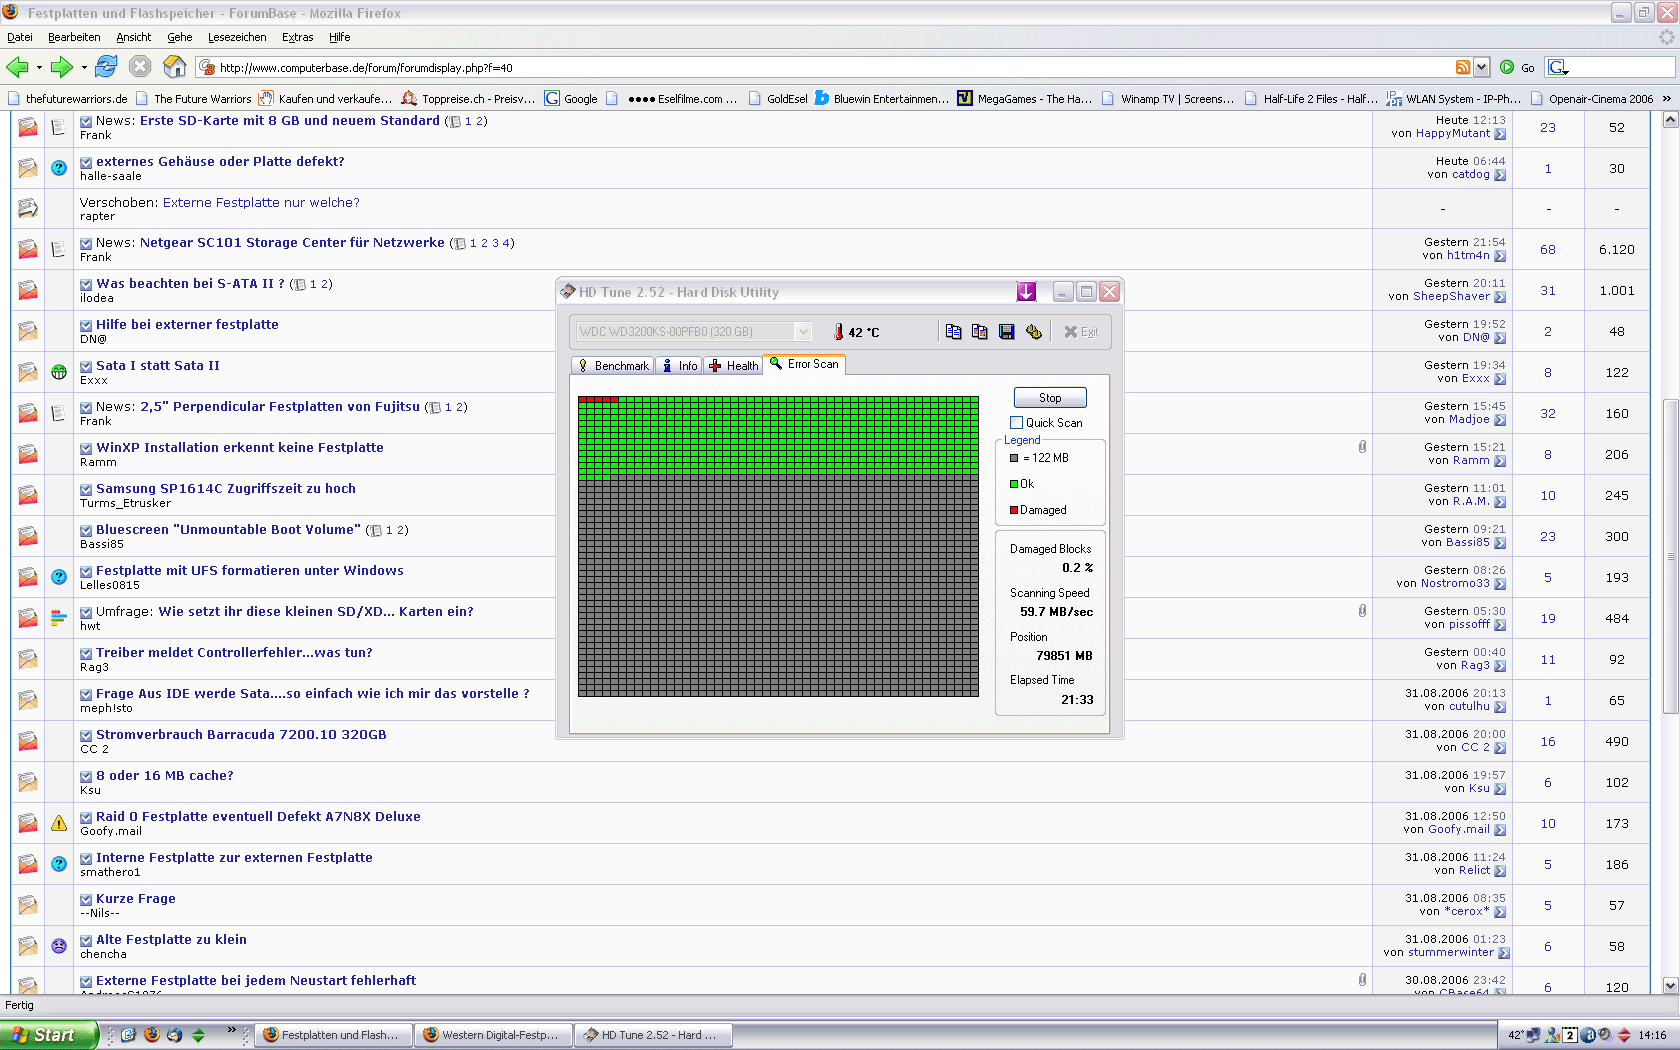Screen dimensions: 1680x1050
Task: Open the Extras menu
Action: [x=297, y=37]
